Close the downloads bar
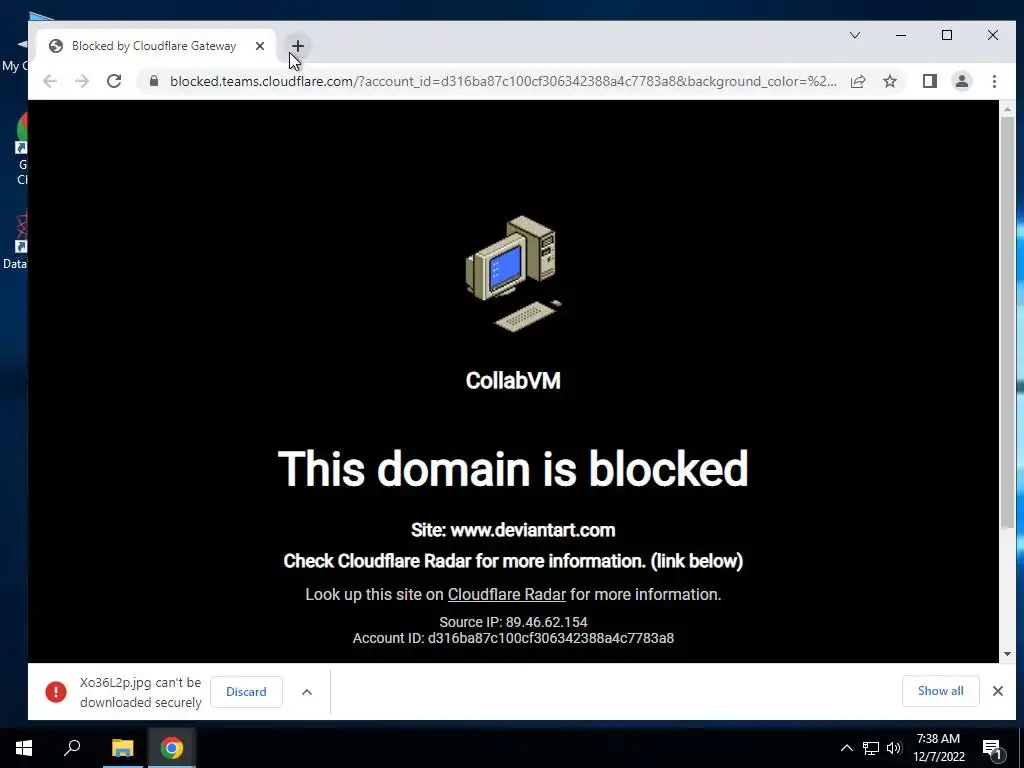The image size is (1024, 768). pyautogui.click(x=998, y=691)
